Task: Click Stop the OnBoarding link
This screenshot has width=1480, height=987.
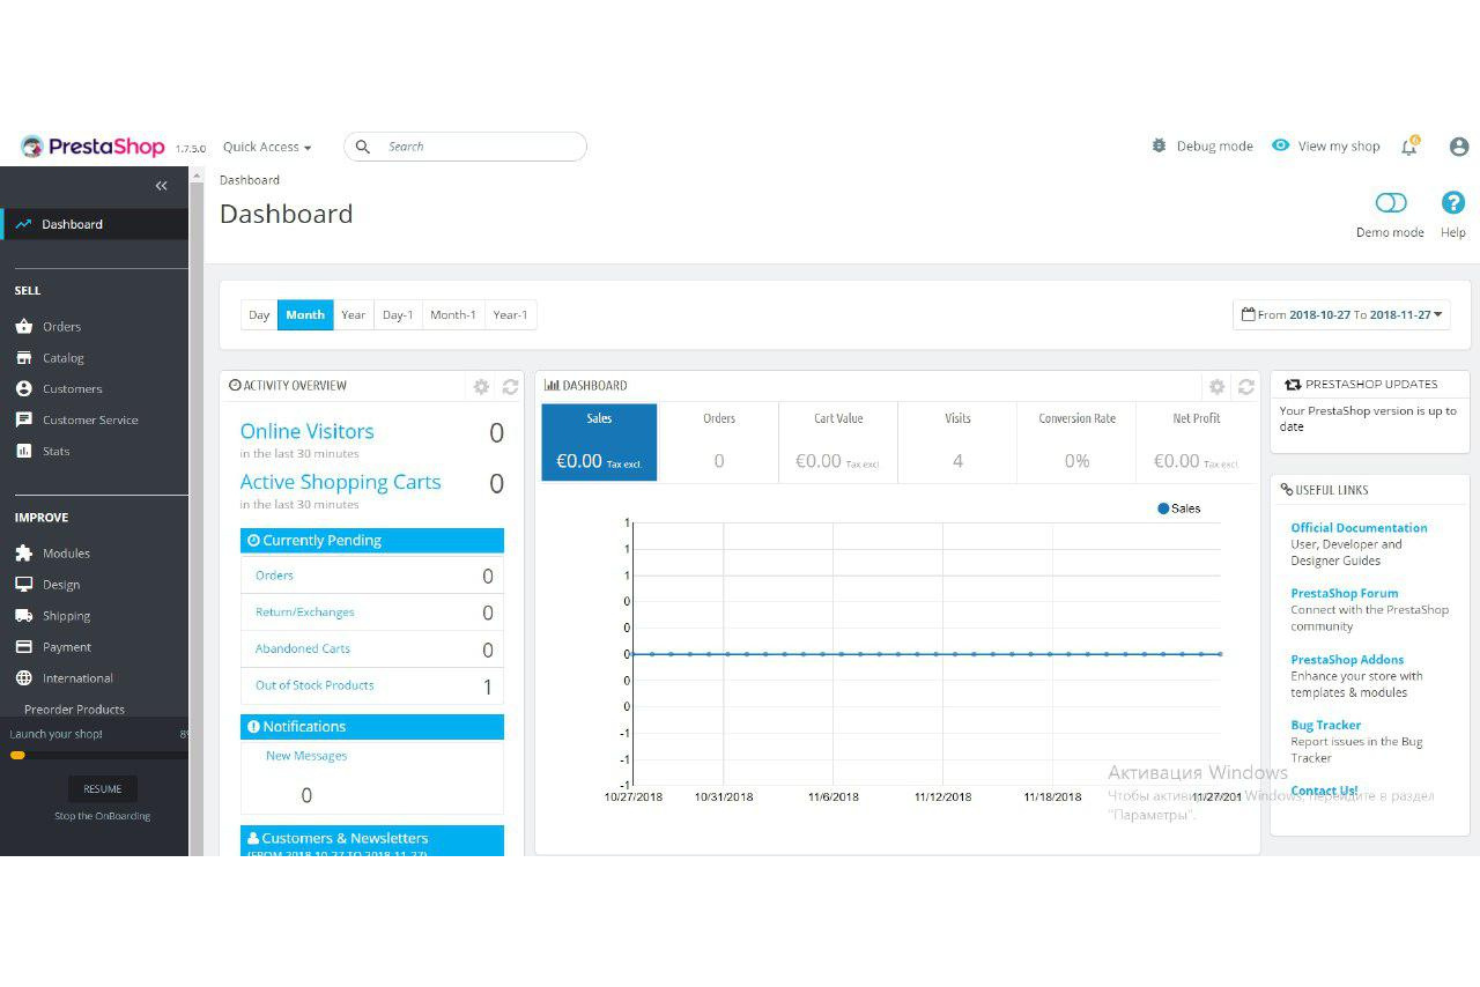Action: point(103,816)
